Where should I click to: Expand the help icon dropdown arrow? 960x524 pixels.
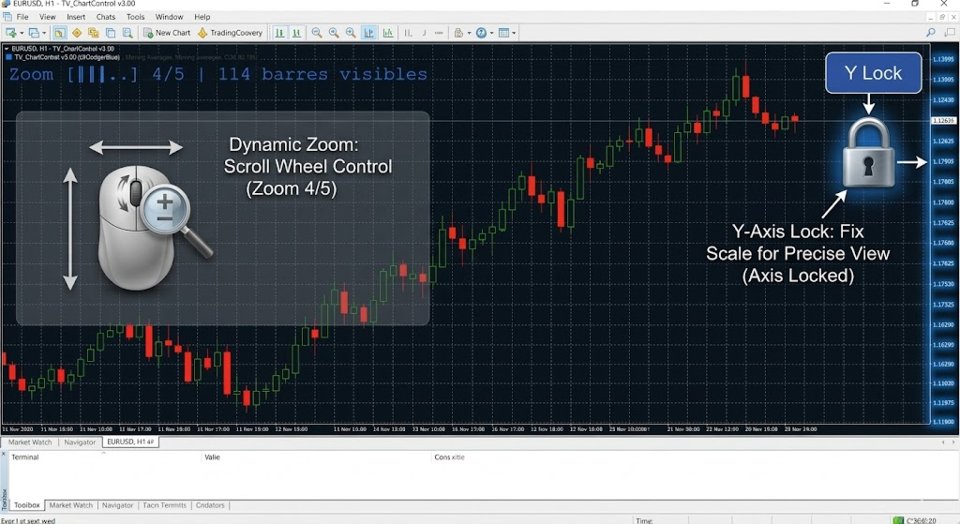(492, 33)
